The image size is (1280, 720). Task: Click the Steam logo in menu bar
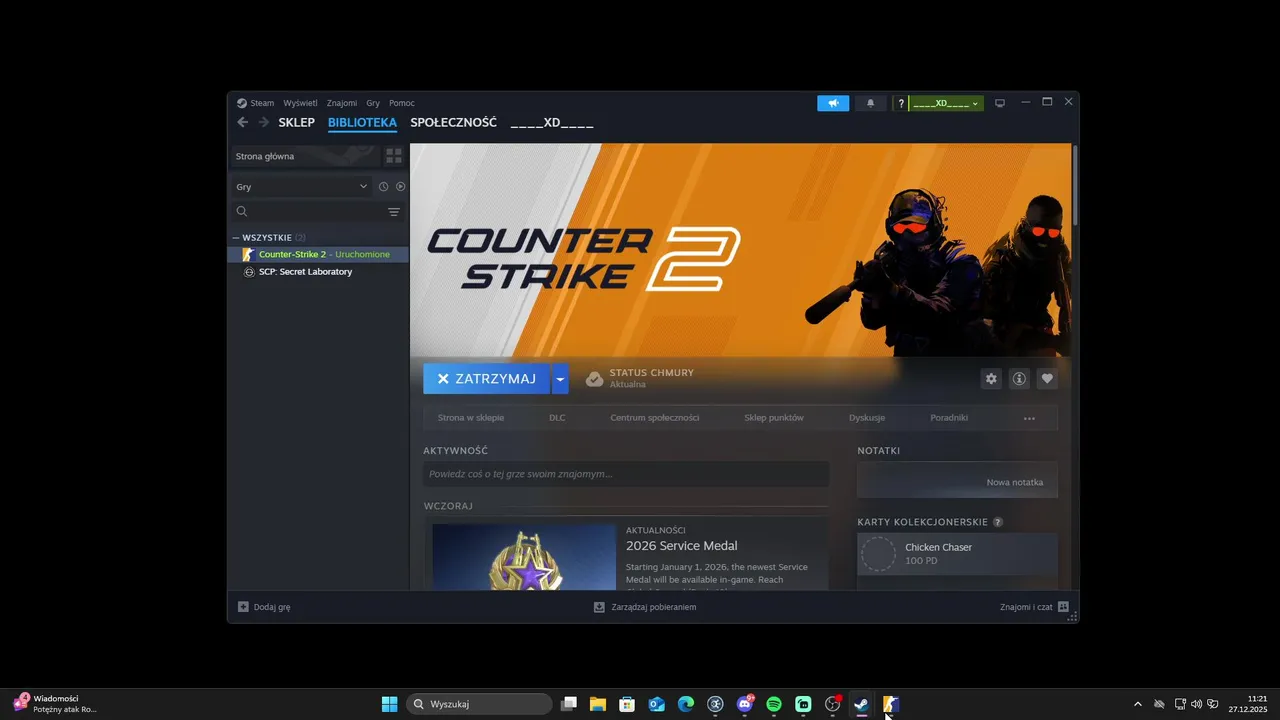242,103
